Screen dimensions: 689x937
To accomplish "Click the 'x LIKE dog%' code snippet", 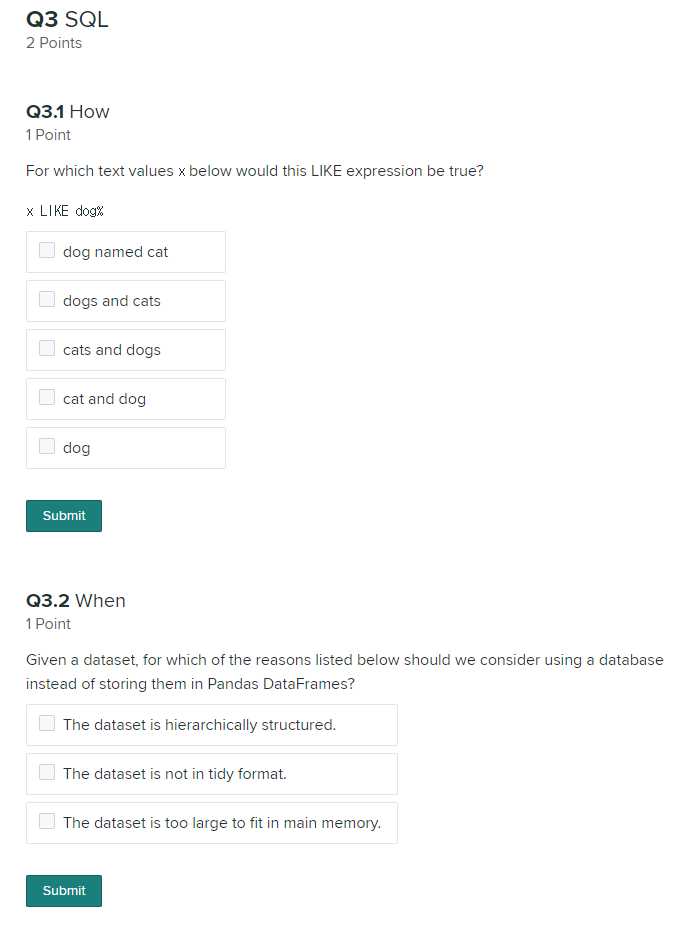I will (66, 211).
